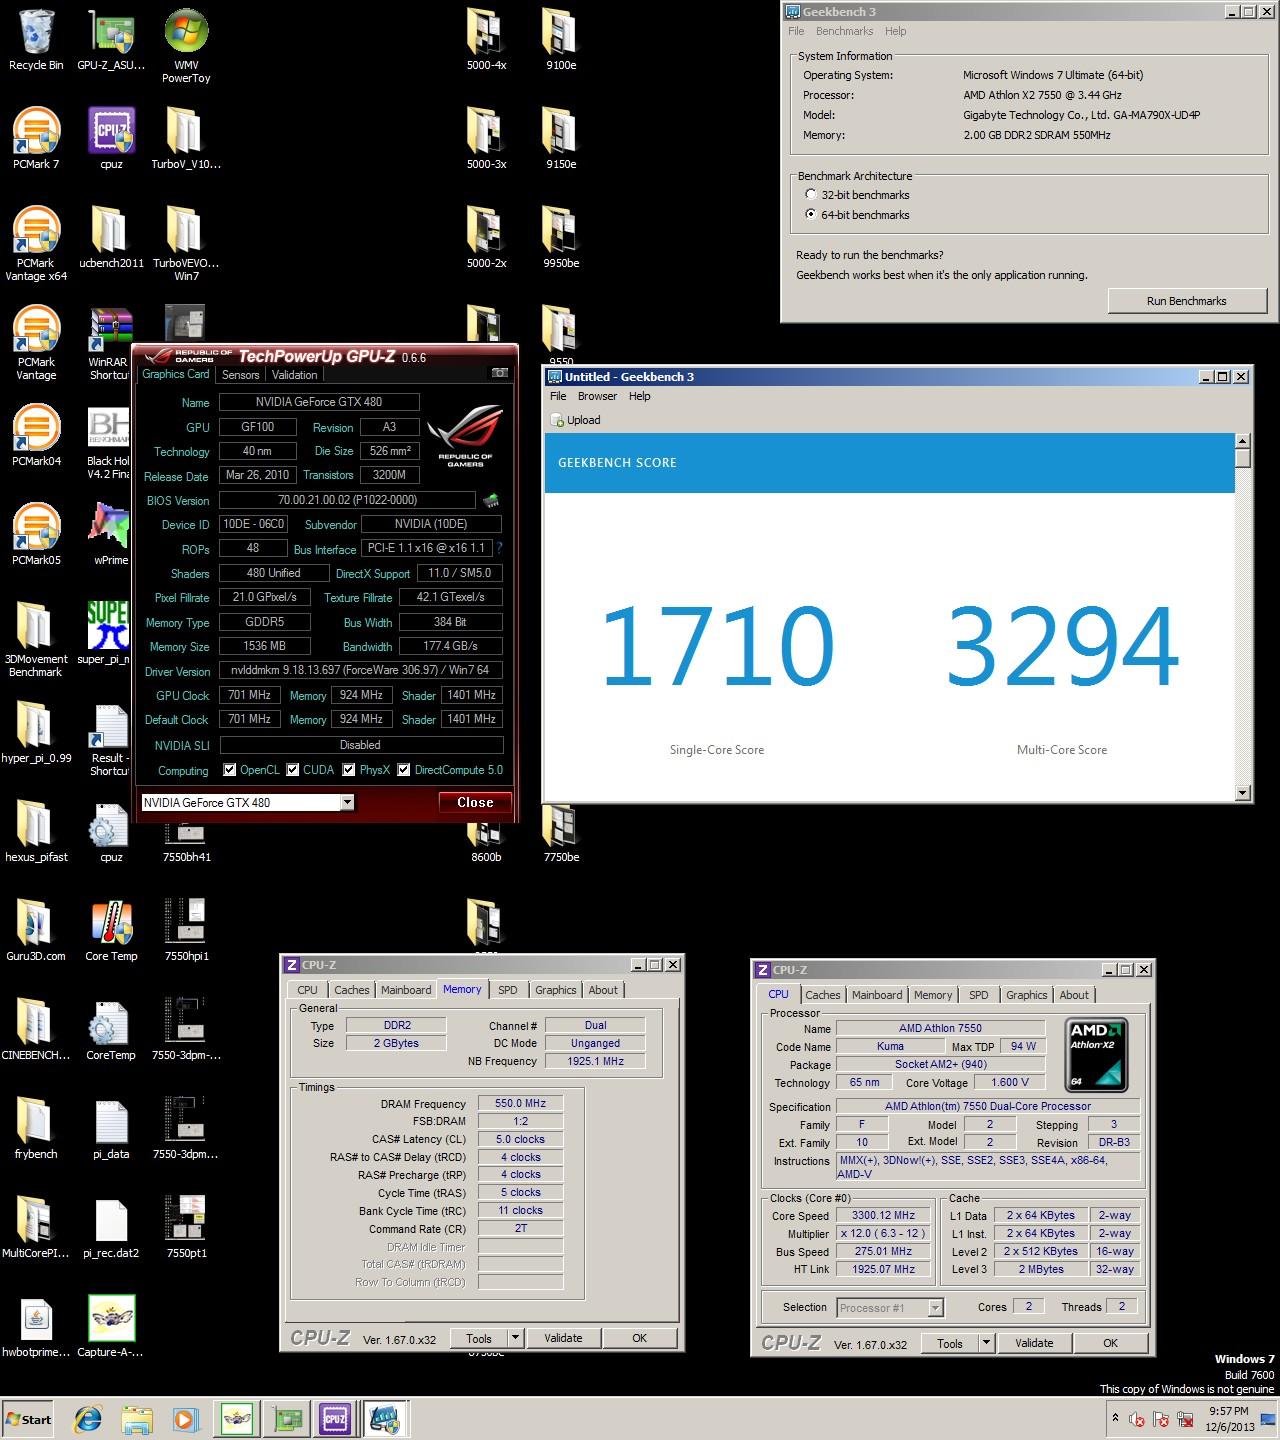
Task: Click Validate in CPU-Z Memory window
Action: pyautogui.click(x=563, y=1338)
